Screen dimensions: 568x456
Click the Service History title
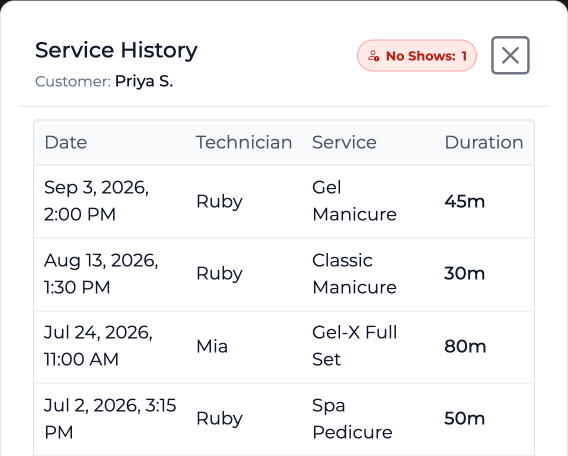(x=116, y=50)
